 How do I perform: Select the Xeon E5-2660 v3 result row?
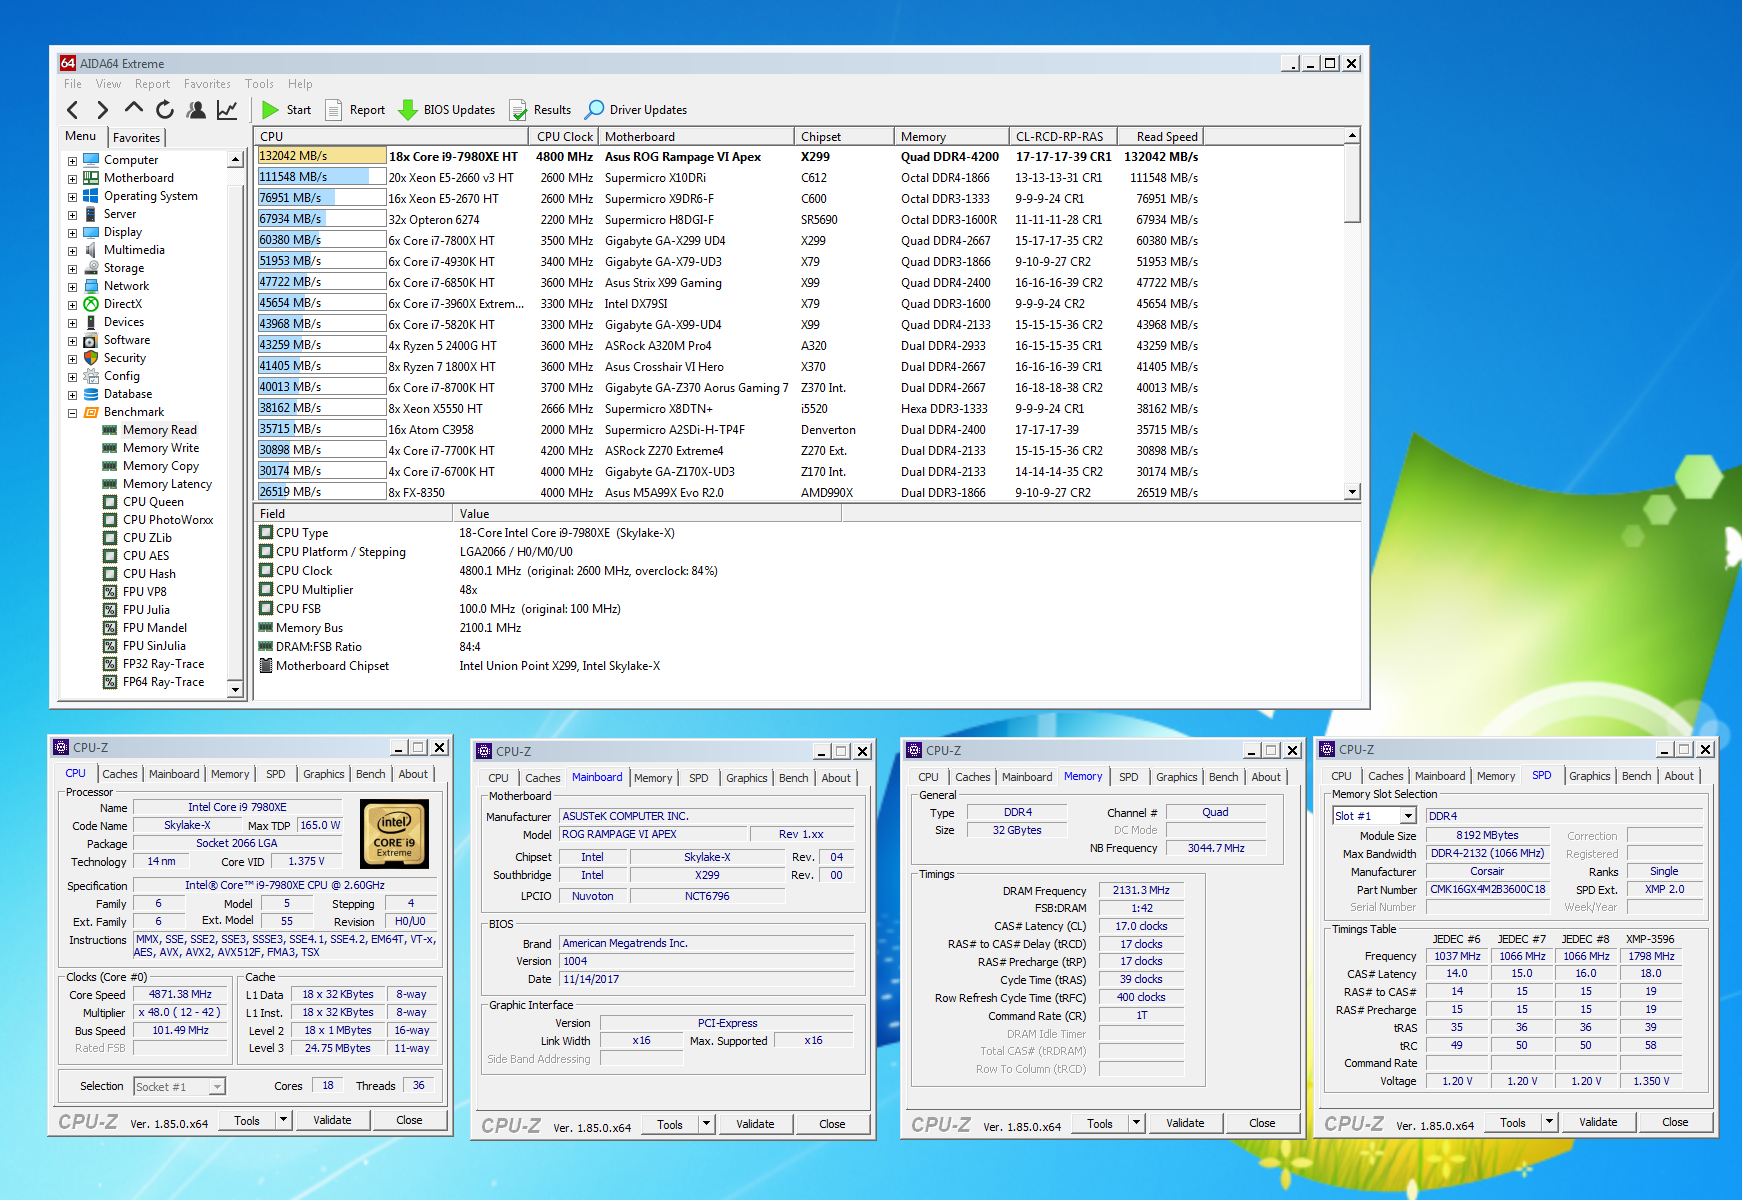728,178
